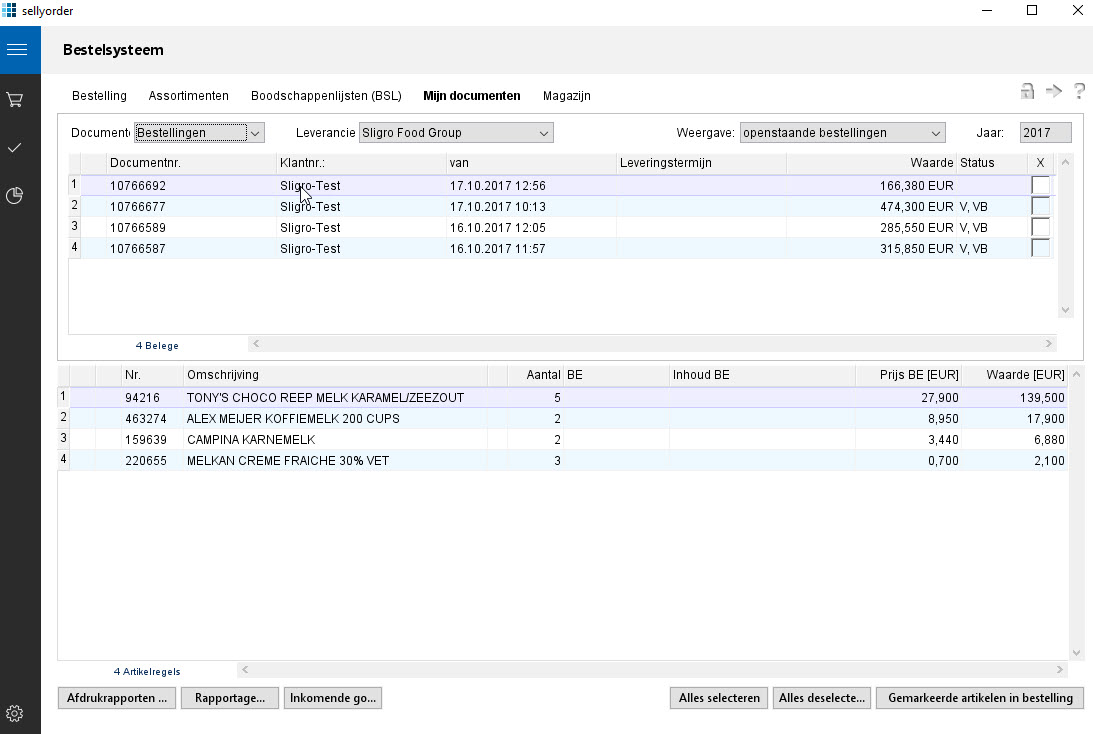Tick the checkbox for order 10766677

click(x=1040, y=207)
